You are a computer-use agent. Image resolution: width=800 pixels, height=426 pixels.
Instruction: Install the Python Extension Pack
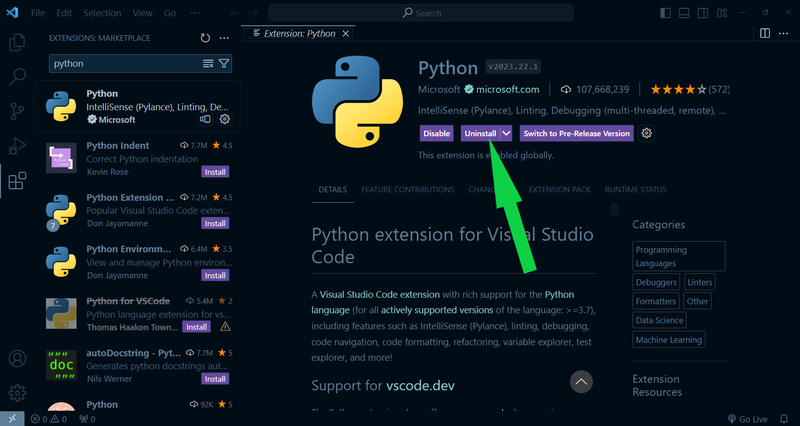pyautogui.click(x=215, y=223)
